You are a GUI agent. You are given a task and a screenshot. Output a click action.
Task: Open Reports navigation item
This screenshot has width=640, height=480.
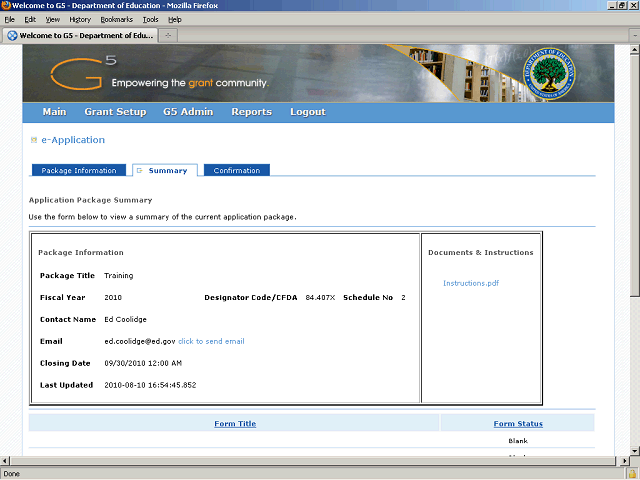point(251,112)
